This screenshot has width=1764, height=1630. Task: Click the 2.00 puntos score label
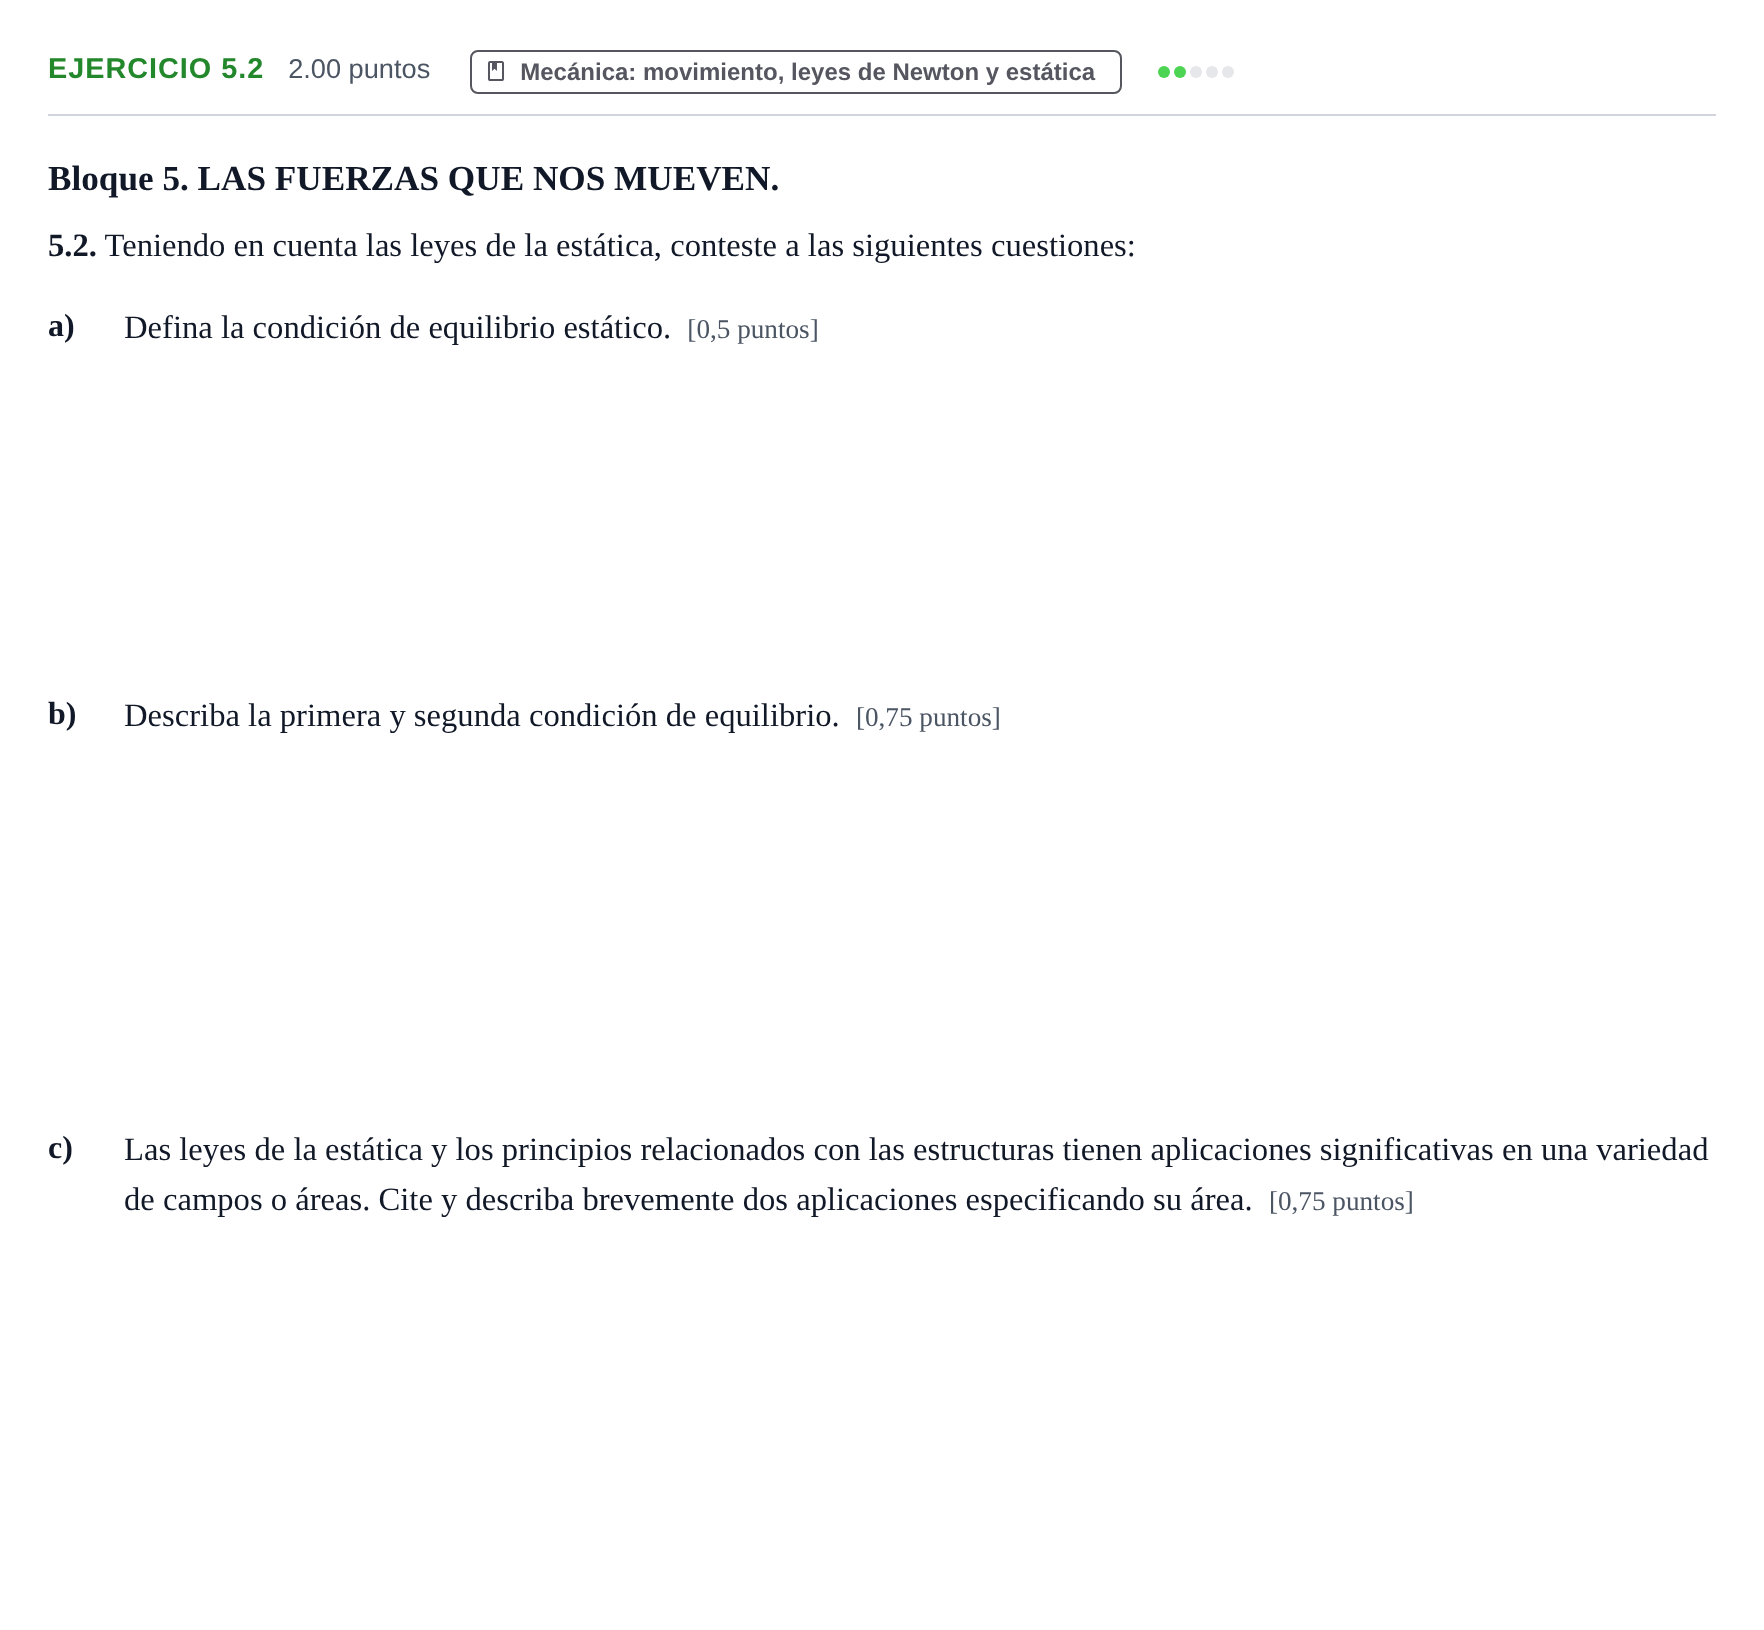[x=359, y=69]
